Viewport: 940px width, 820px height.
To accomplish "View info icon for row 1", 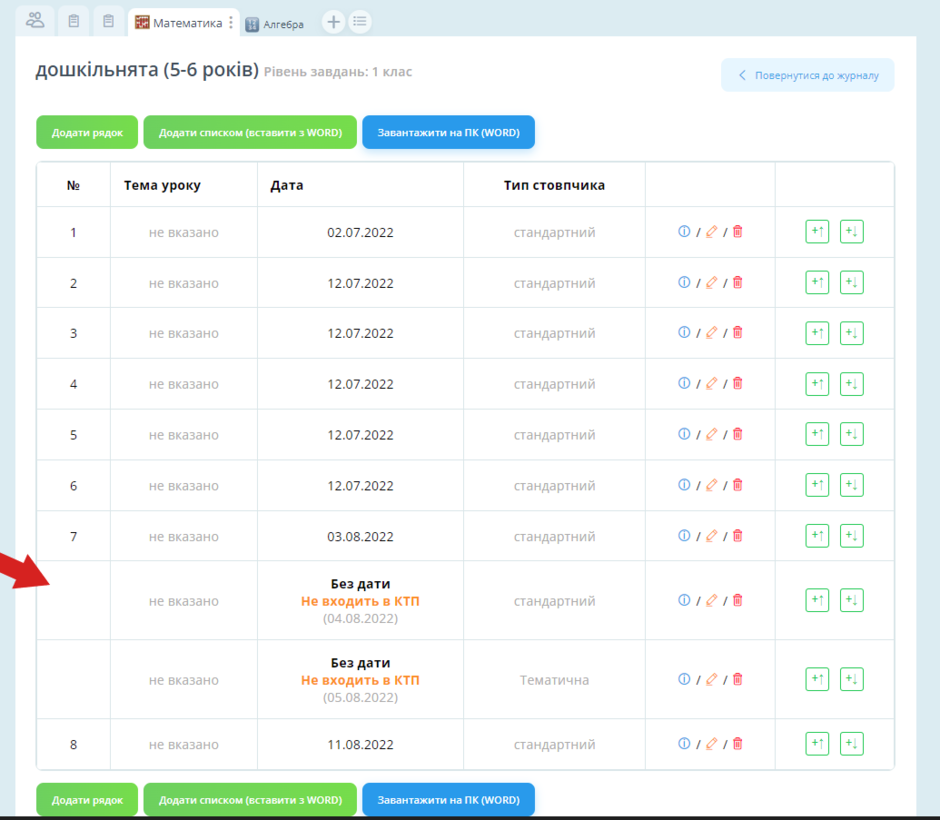I will tap(684, 231).
